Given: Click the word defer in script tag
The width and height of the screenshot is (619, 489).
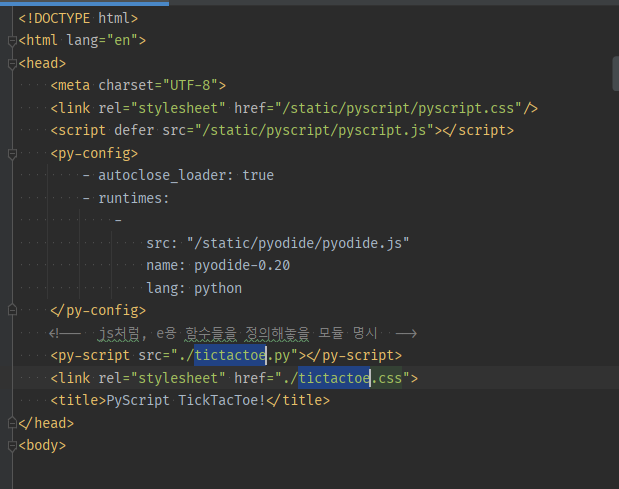Looking at the screenshot, I should tap(134, 130).
